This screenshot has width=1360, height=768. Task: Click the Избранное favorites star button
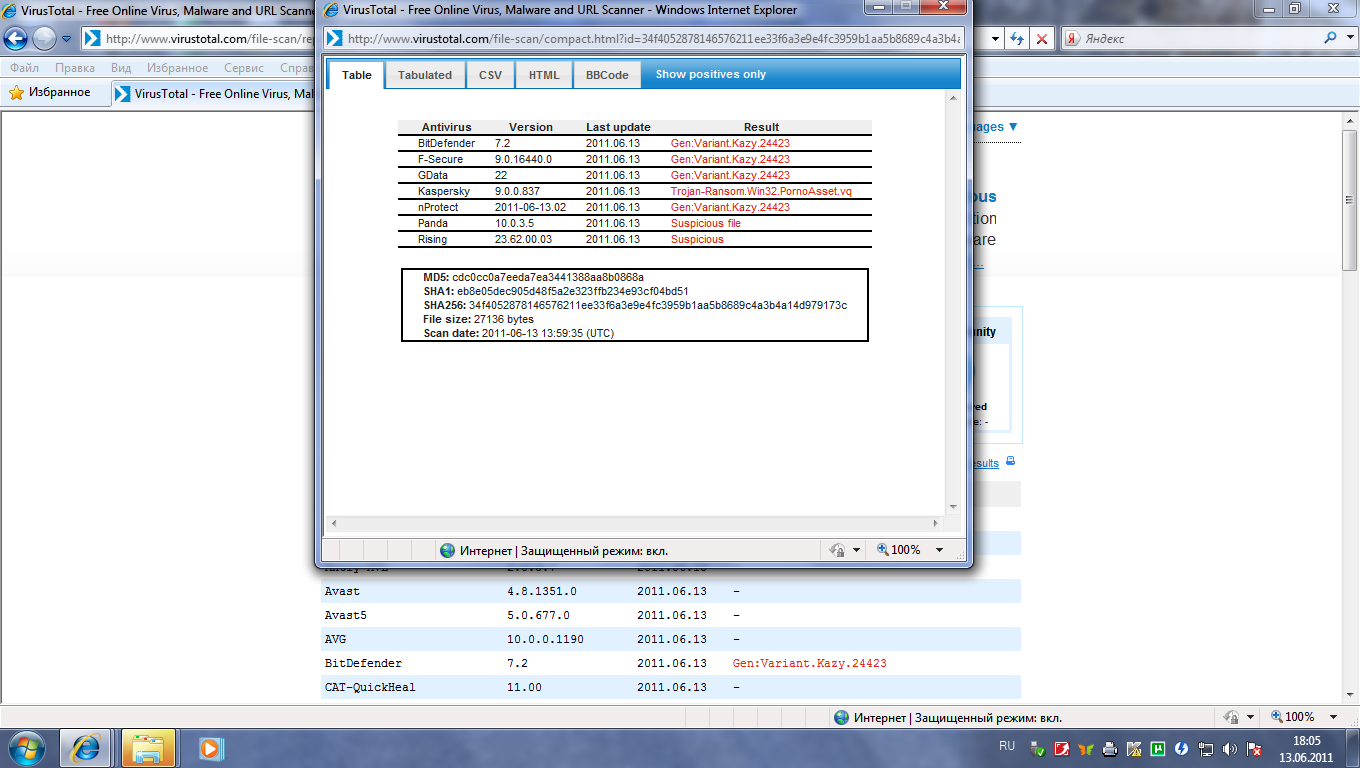[x=50, y=93]
